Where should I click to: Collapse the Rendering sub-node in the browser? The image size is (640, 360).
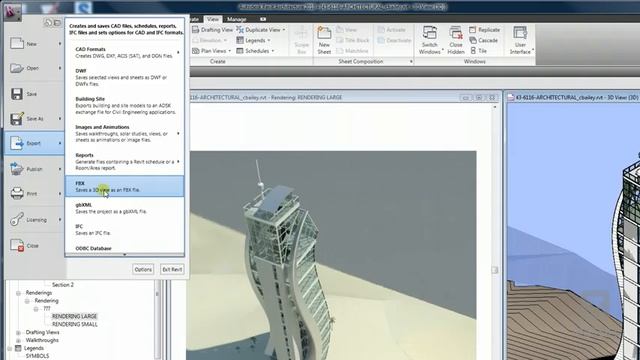[x=27, y=301]
